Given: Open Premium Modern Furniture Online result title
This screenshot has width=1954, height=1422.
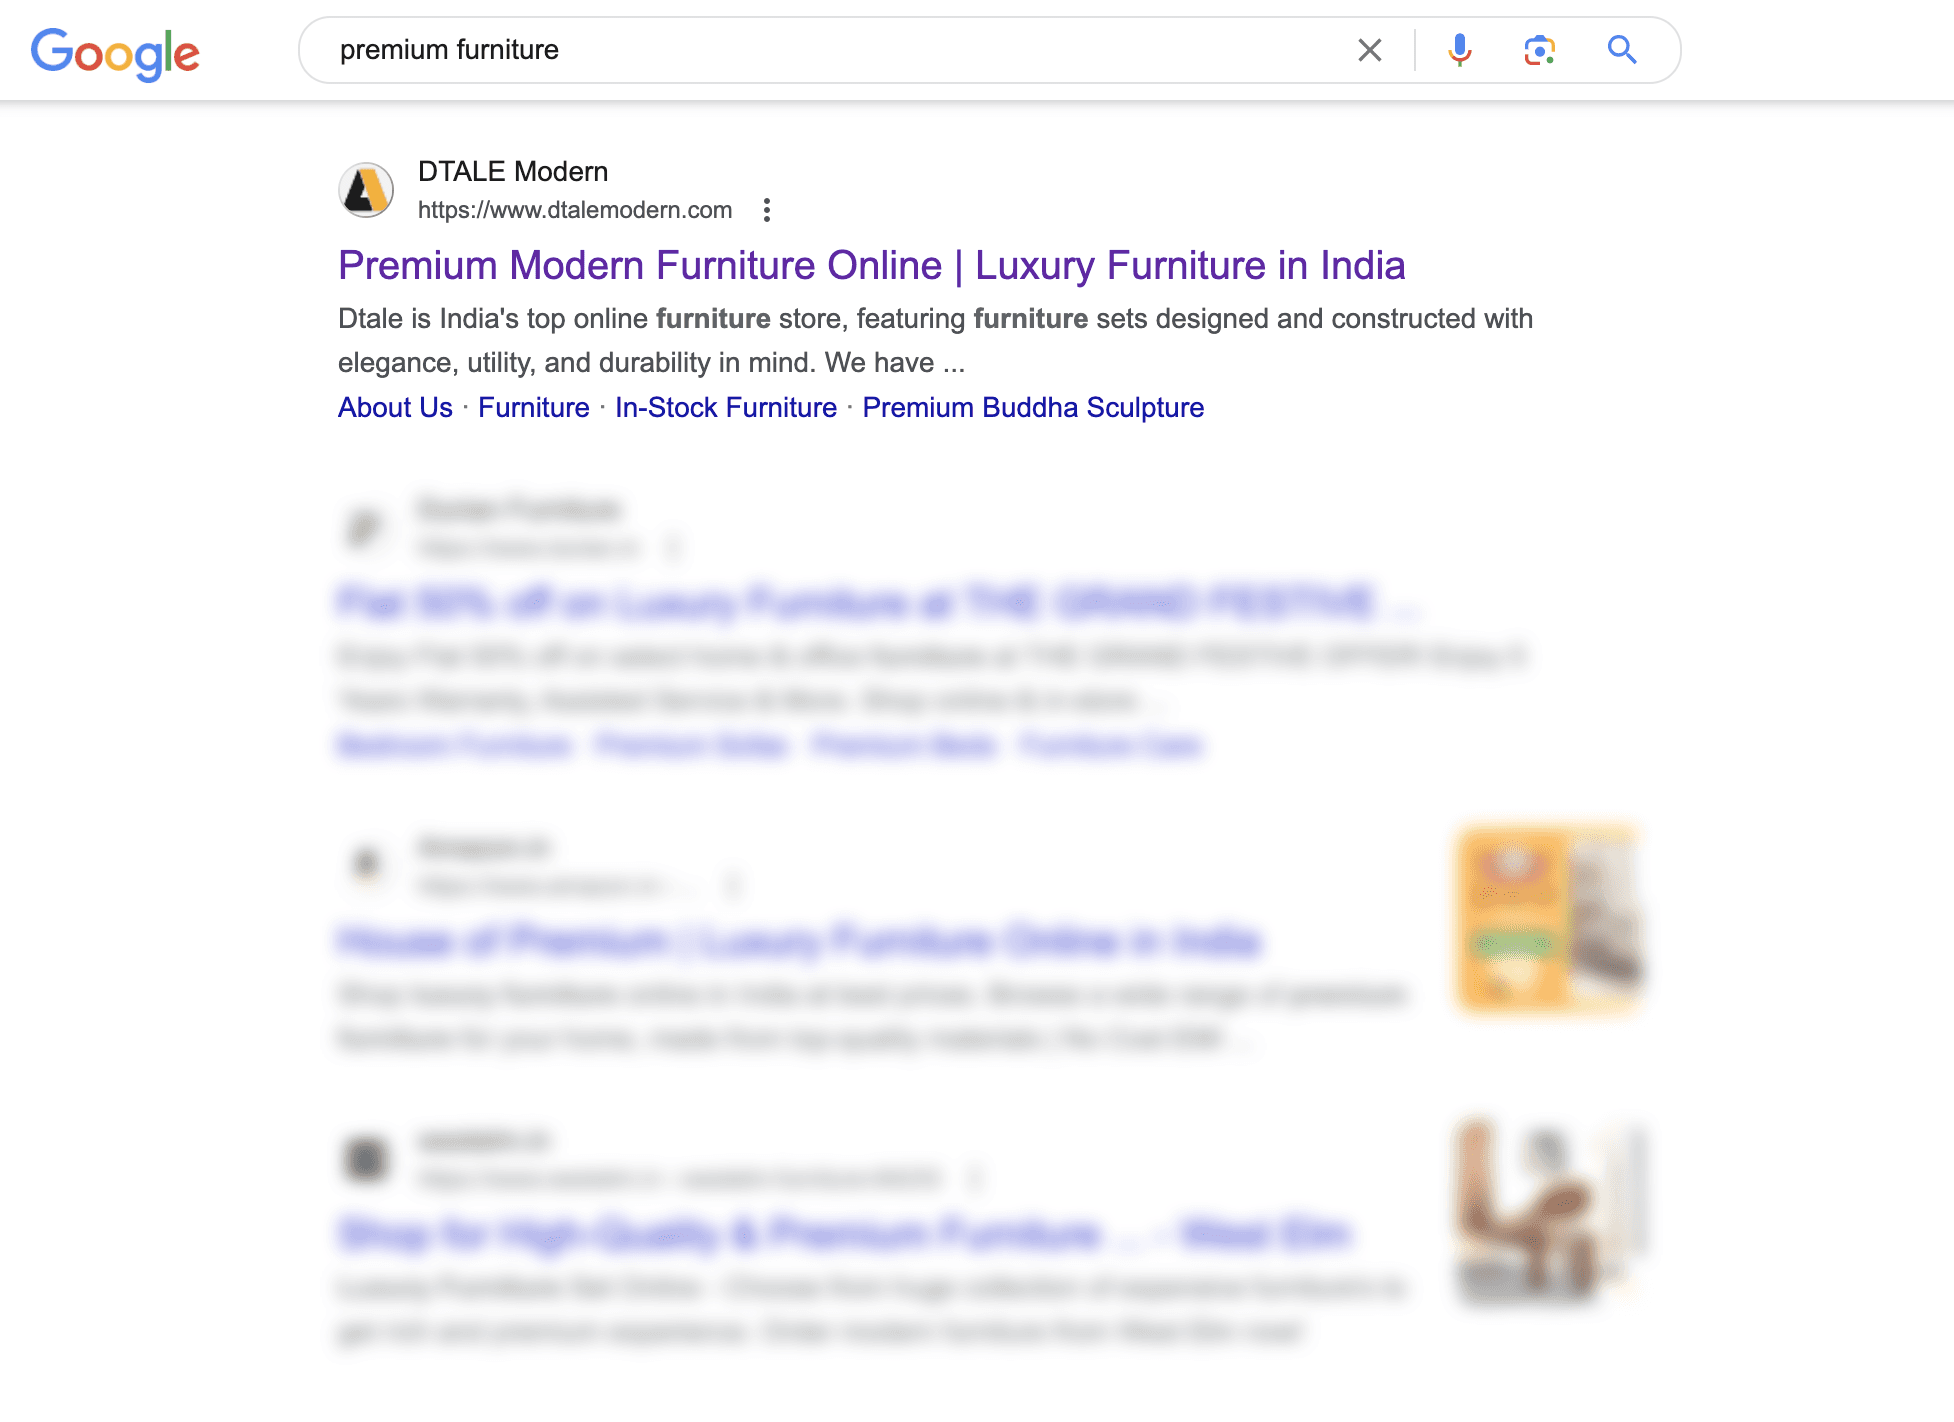Looking at the screenshot, I should click(871, 266).
